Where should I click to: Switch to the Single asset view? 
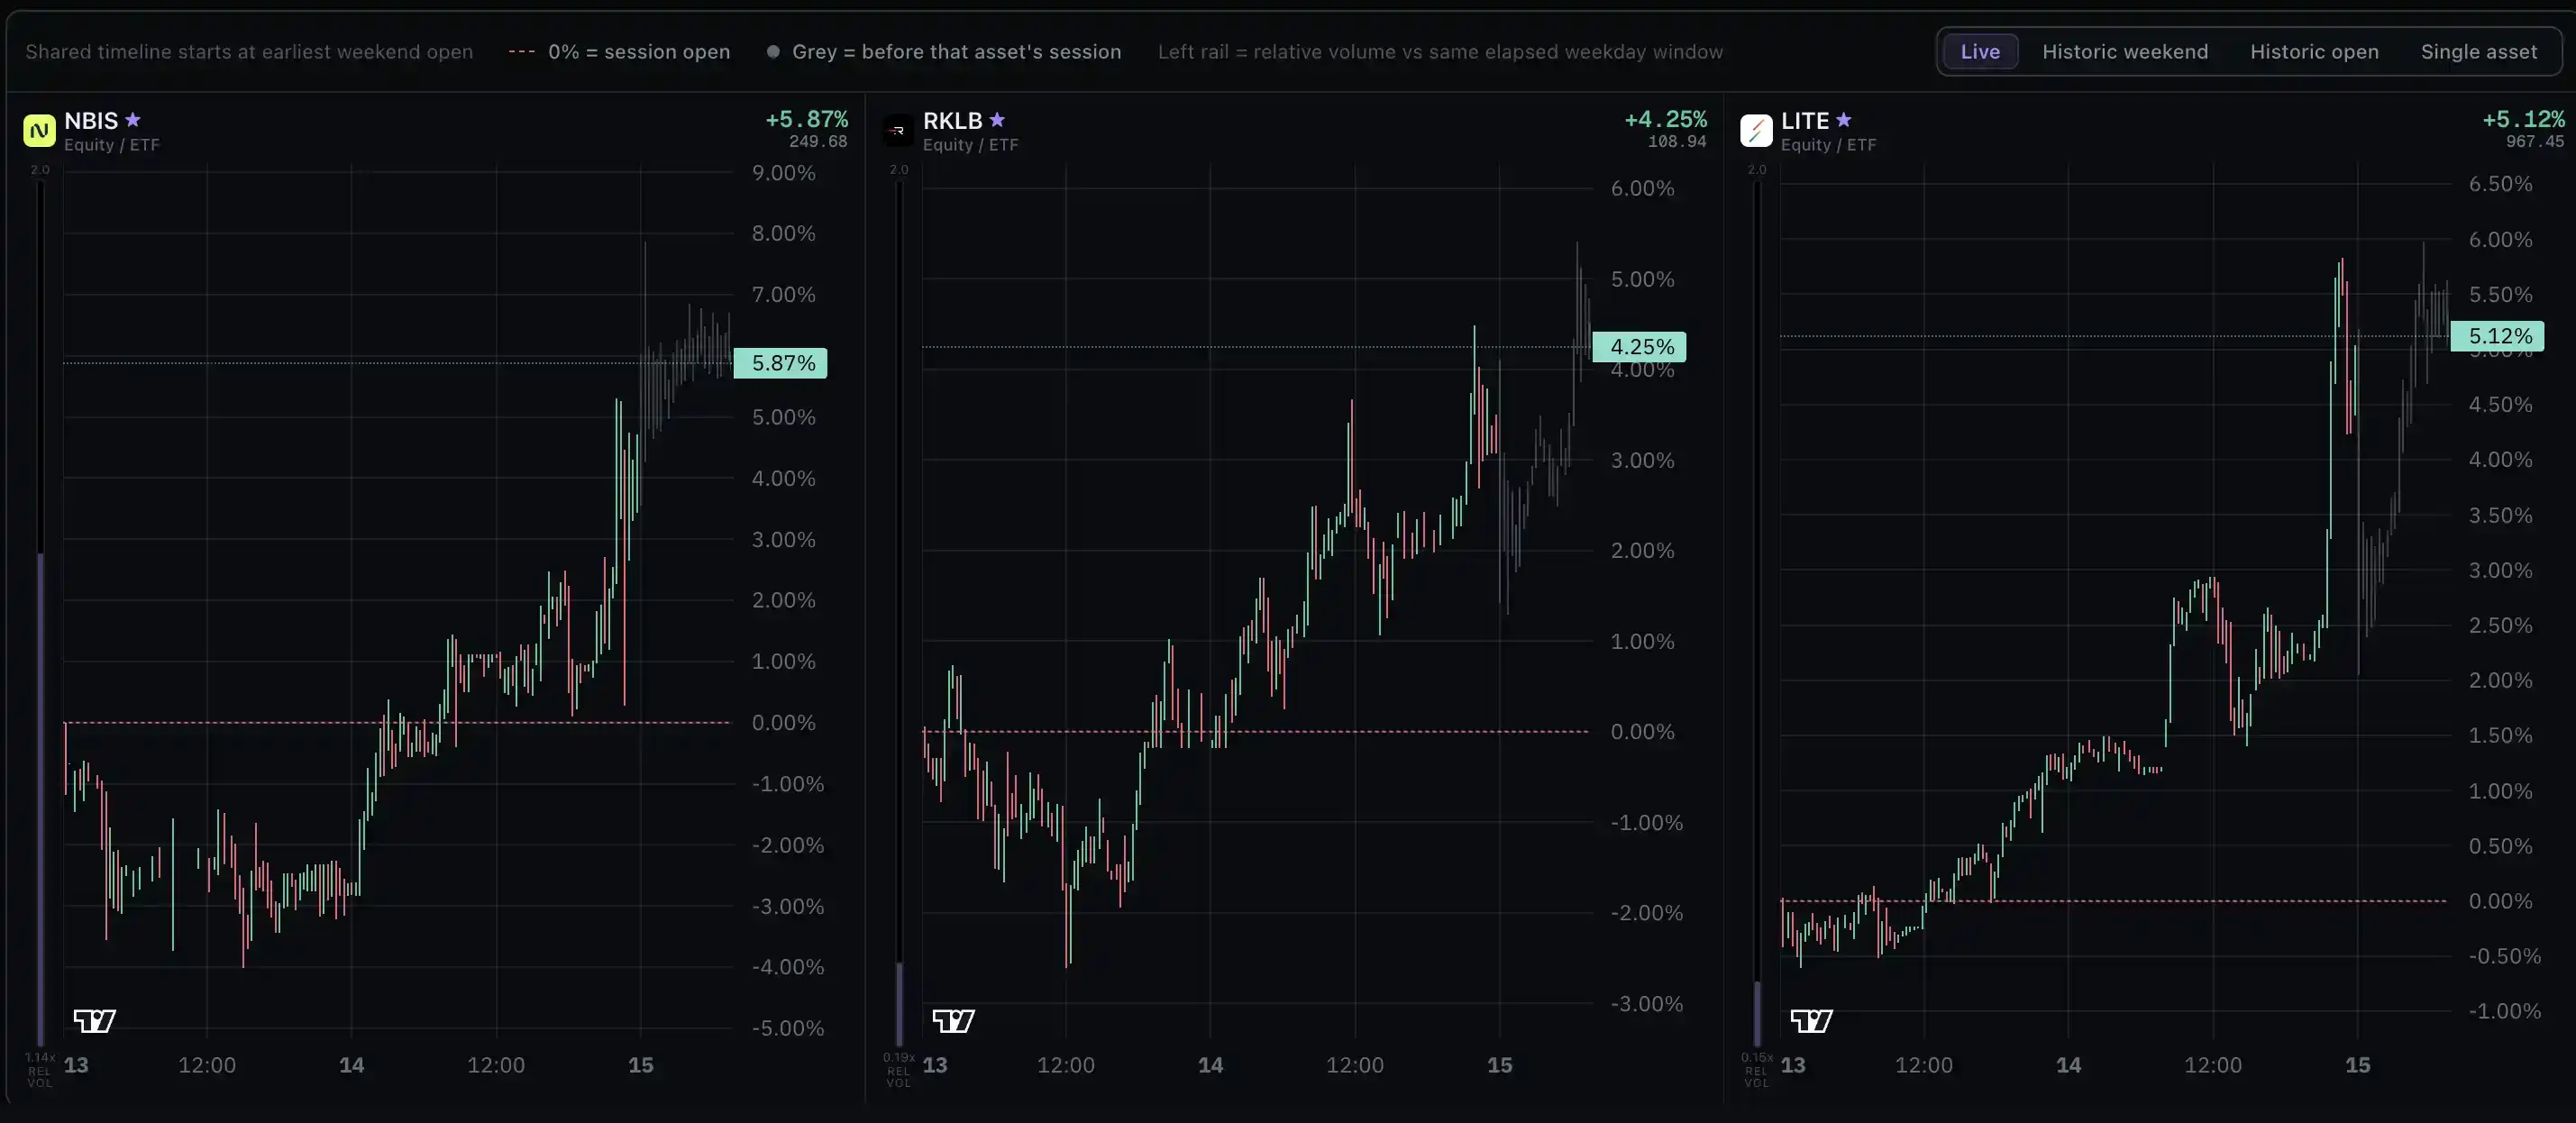pyautogui.click(x=2478, y=52)
